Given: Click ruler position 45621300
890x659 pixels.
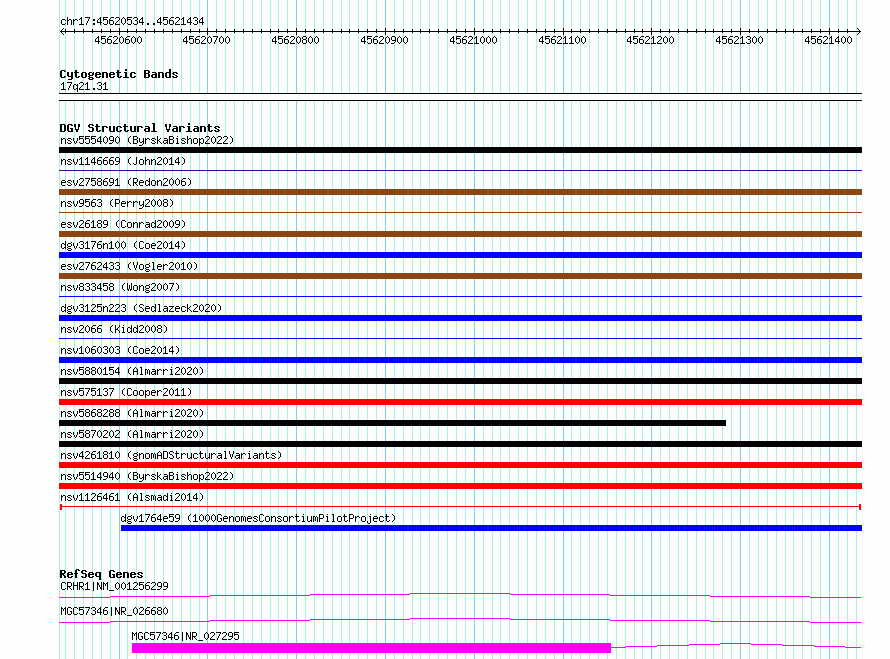Looking at the screenshot, I should [740, 40].
